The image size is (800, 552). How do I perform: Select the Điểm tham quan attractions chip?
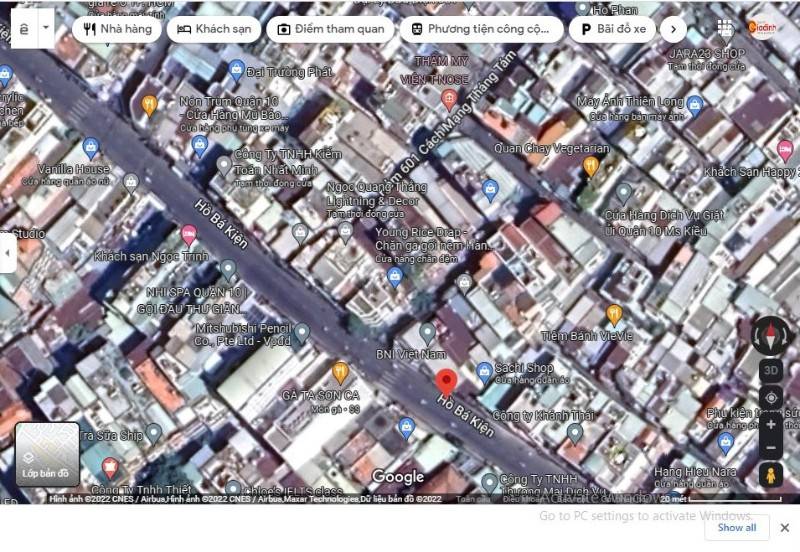[x=330, y=29]
